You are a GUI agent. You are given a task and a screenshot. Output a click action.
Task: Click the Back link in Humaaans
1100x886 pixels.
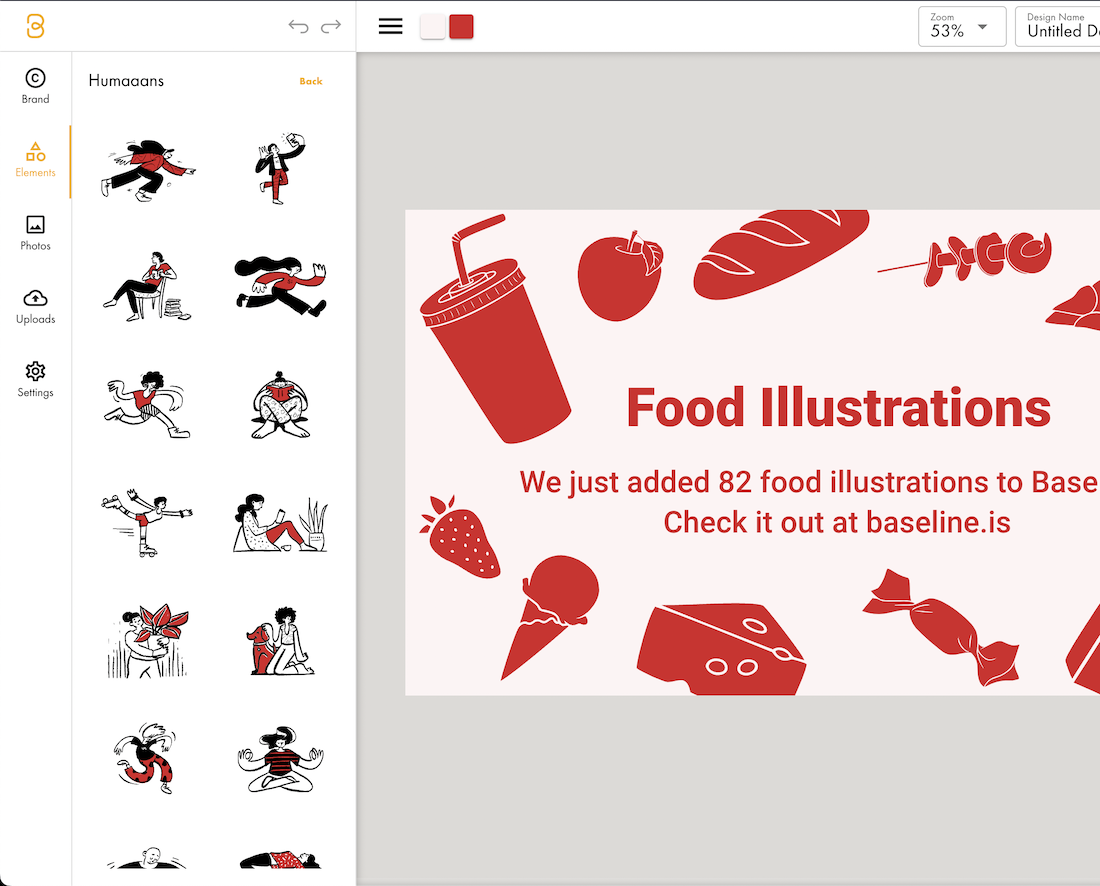coord(311,81)
